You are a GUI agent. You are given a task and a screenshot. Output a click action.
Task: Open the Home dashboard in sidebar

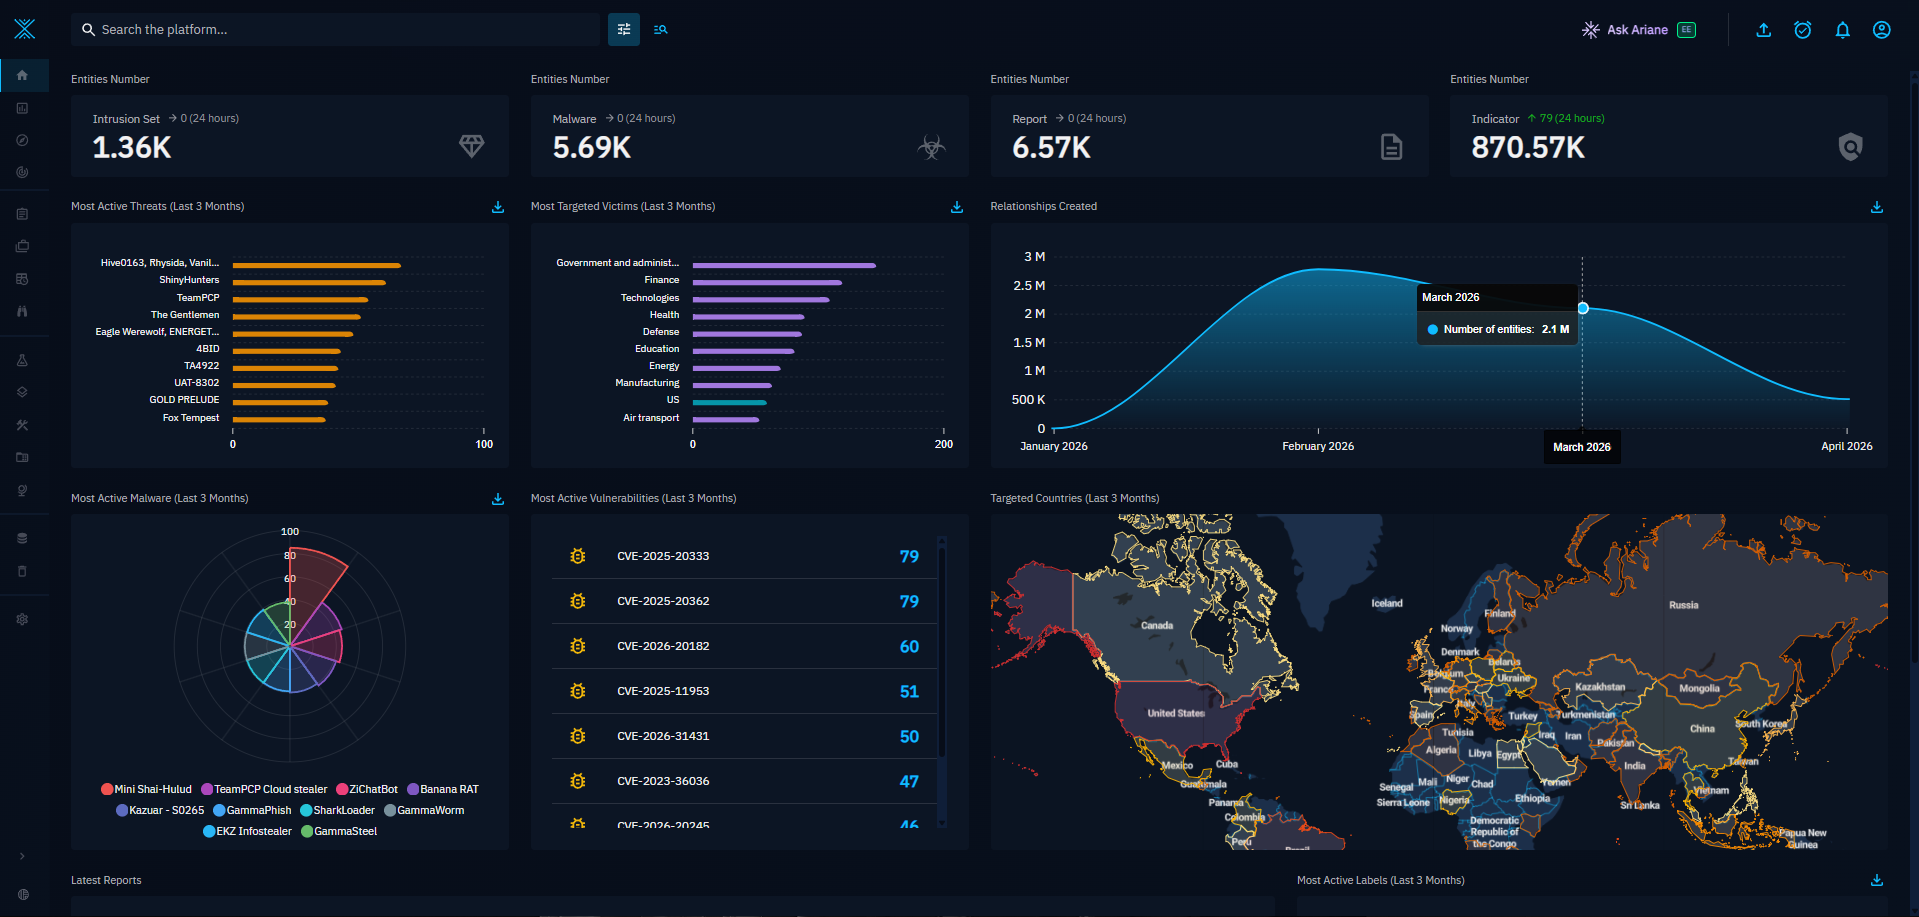22,75
